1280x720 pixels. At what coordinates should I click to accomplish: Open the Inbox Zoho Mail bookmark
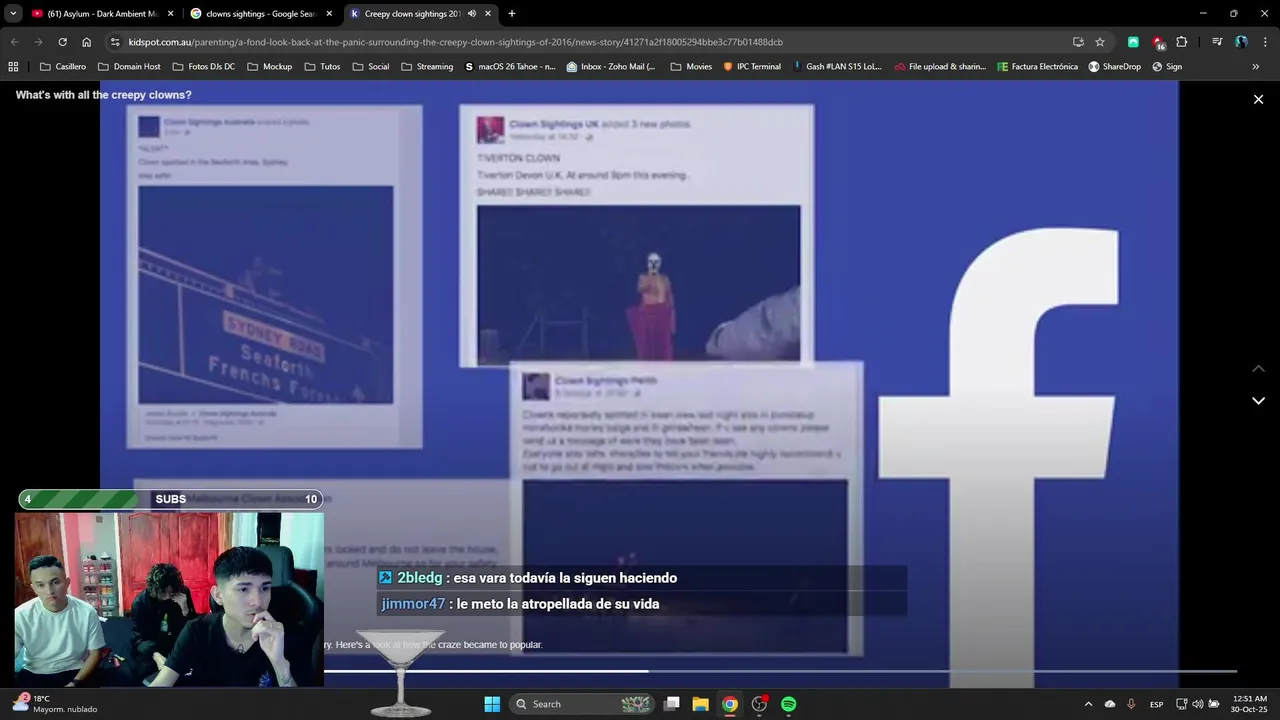(611, 67)
